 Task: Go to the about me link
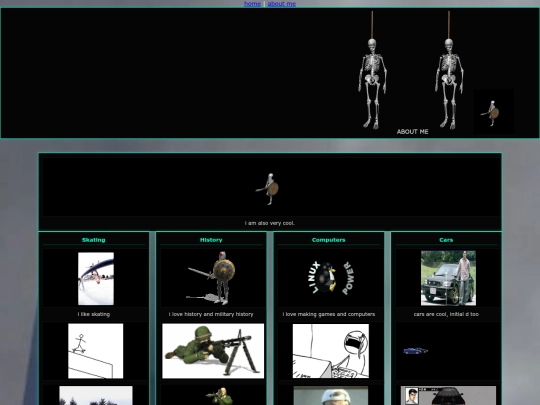tap(282, 4)
